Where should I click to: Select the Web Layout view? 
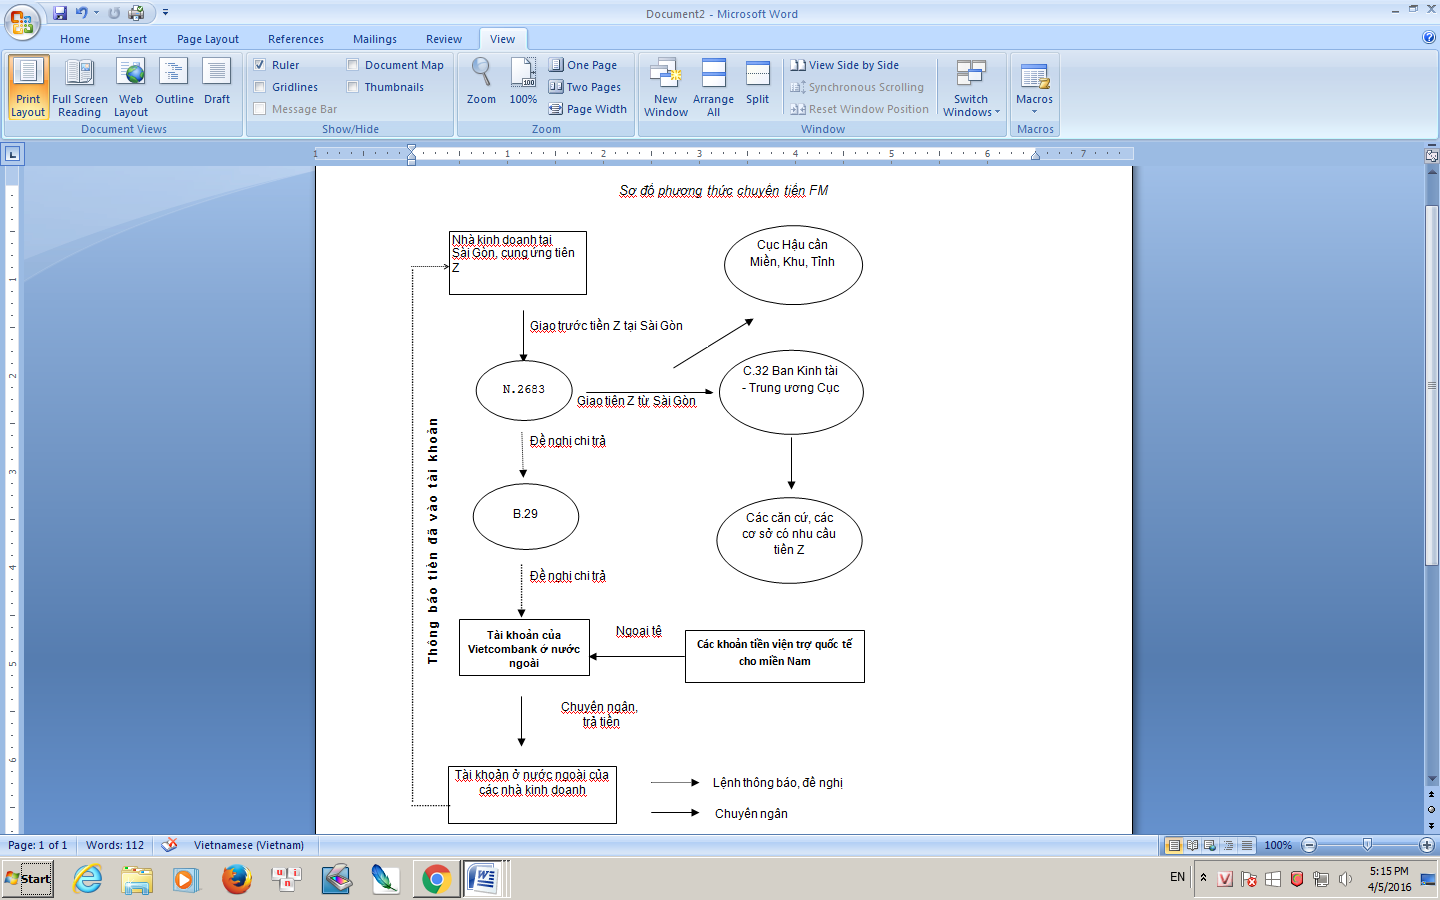point(131,87)
